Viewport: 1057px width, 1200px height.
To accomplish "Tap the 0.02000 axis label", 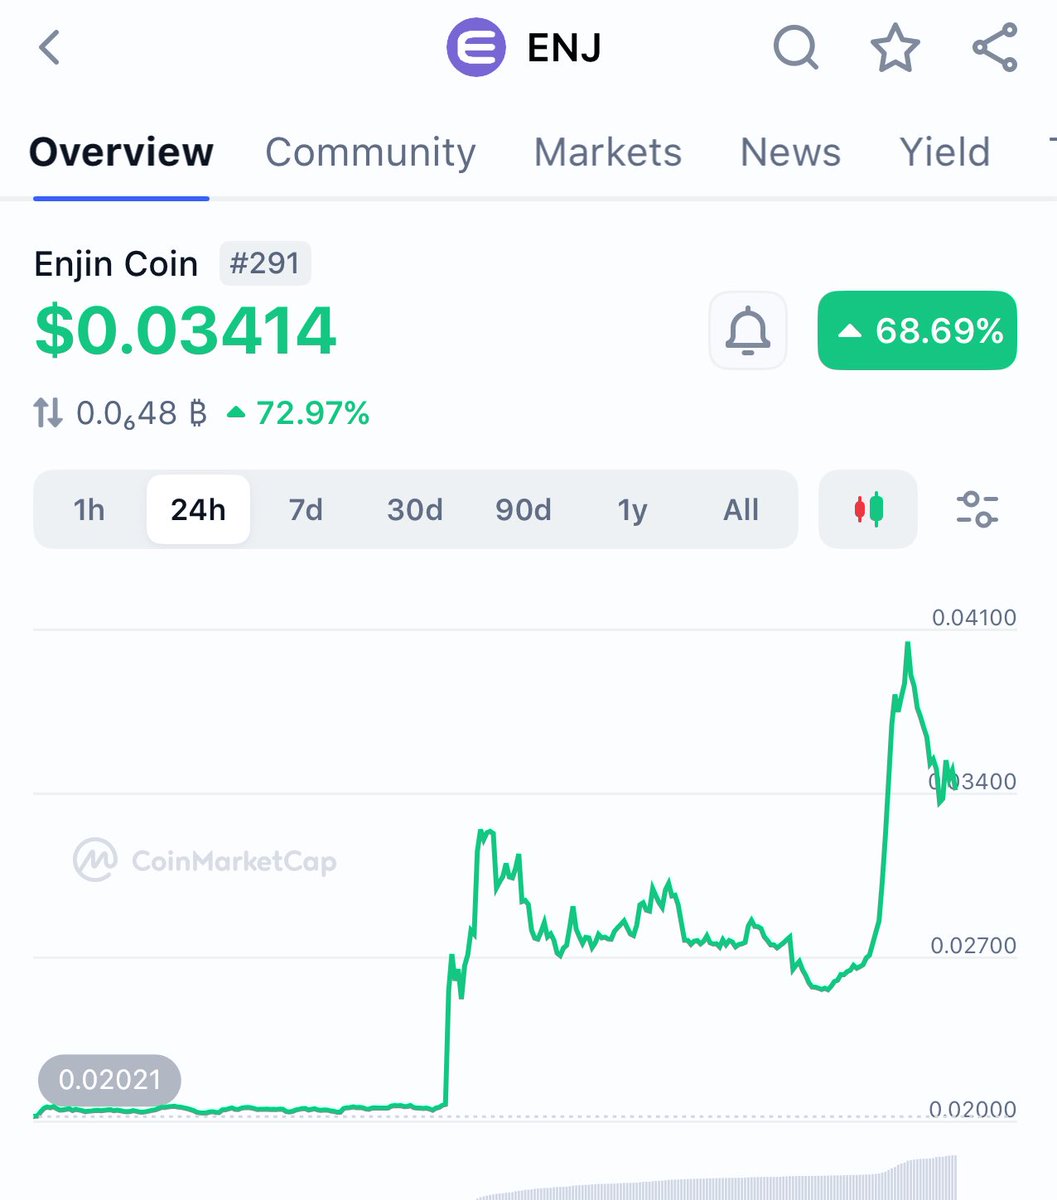I will coord(974,1109).
